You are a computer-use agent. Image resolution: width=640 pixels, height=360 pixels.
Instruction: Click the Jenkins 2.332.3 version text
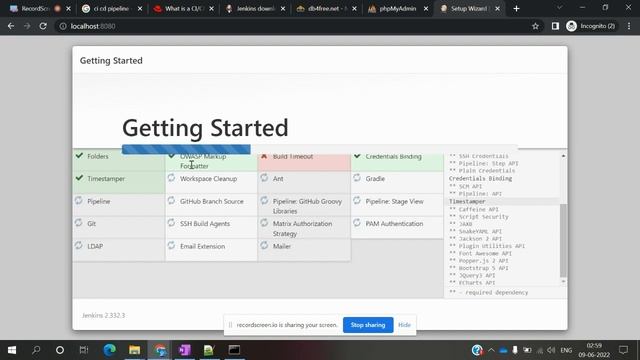click(x=104, y=315)
